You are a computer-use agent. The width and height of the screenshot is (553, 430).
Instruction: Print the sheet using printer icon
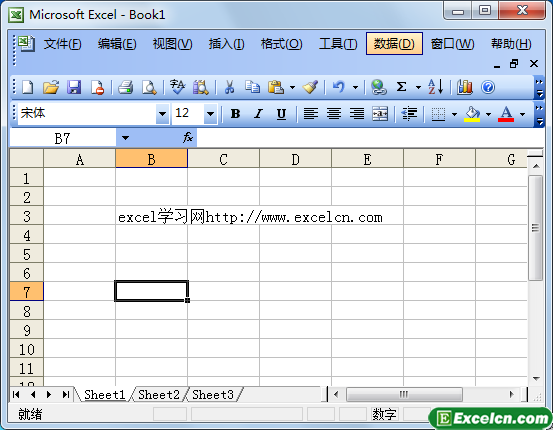126,87
